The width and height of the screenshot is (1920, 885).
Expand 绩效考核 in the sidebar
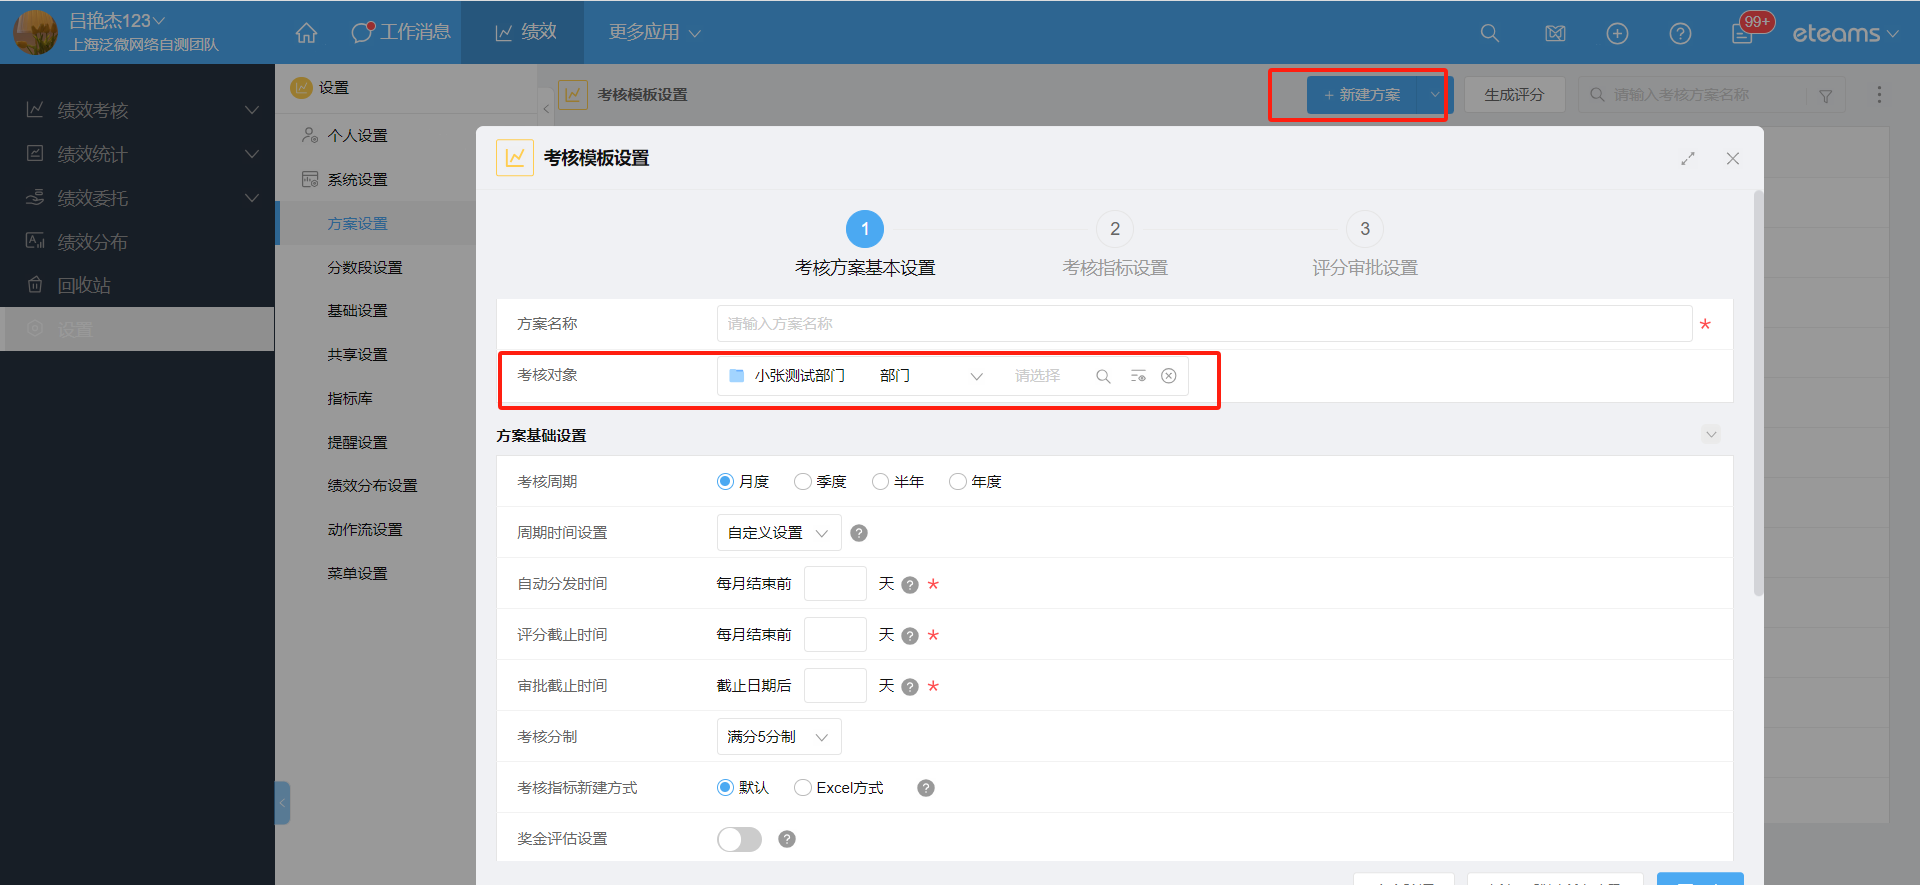(137, 110)
